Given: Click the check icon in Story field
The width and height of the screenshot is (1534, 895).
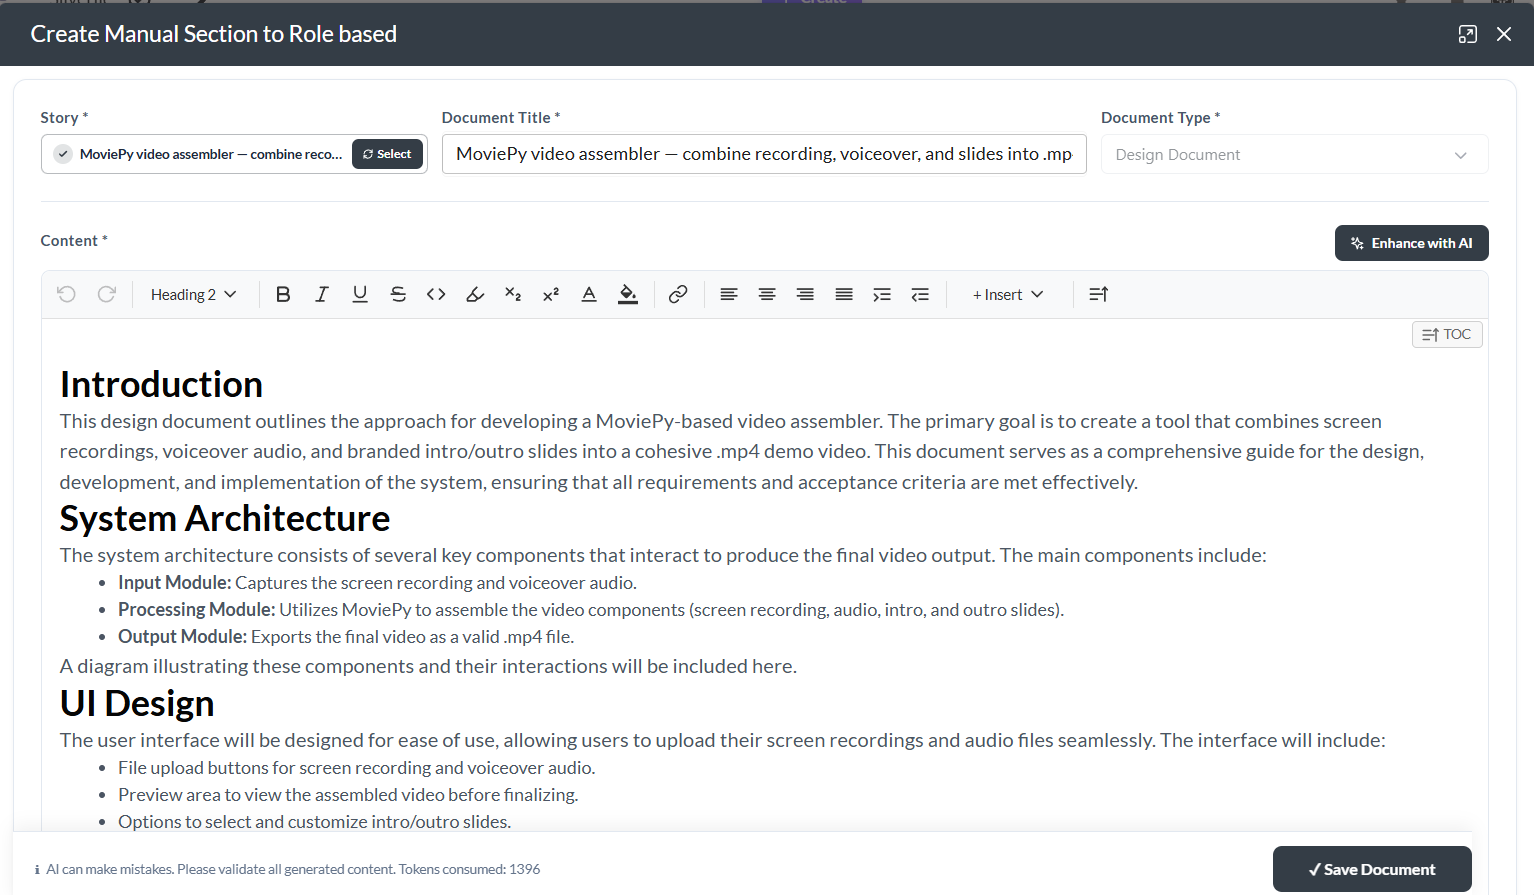Looking at the screenshot, I should point(63,154).
